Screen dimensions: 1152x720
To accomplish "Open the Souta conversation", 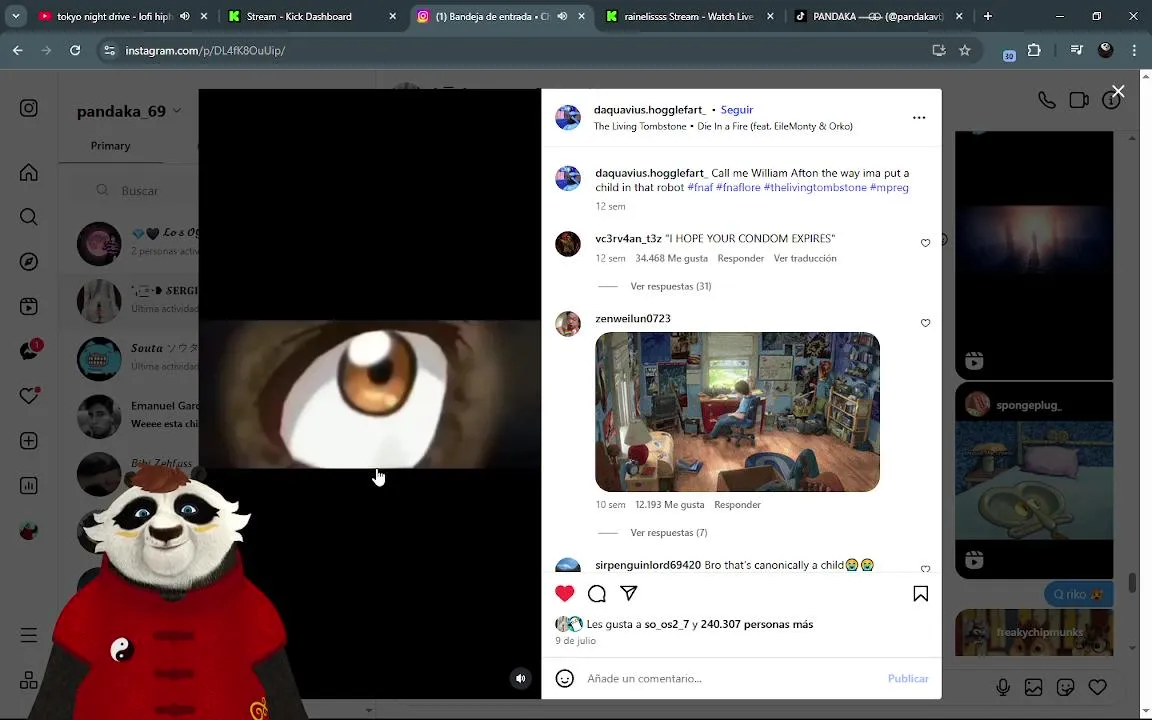I will 137,358.
